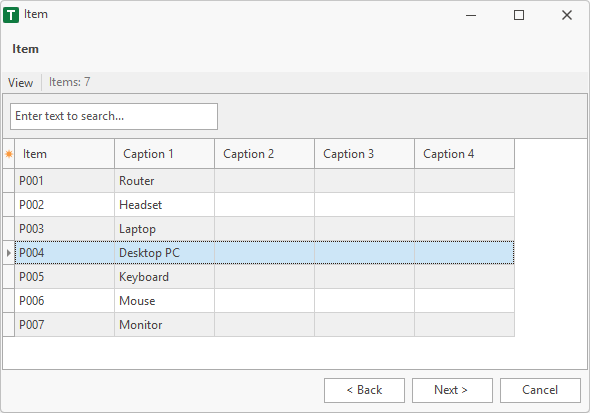This screenshot has height=413, width=590.
Task: Click the green T application icon
Action: [11, 15]
